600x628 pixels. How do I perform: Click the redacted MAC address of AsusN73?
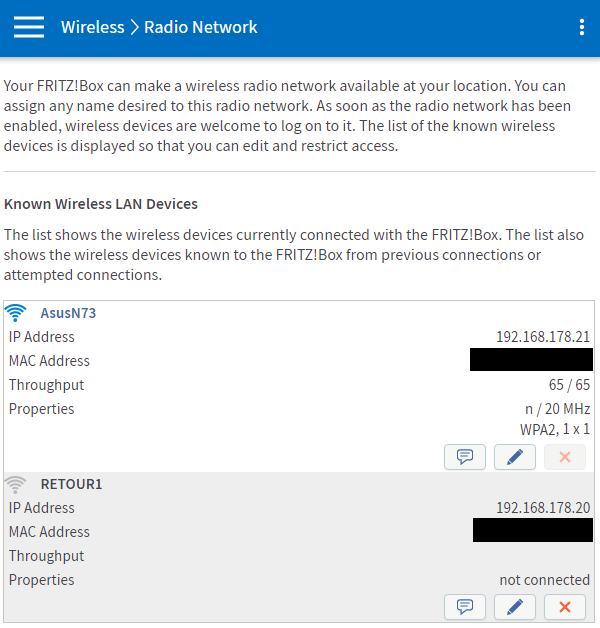(x=531, y=360)
